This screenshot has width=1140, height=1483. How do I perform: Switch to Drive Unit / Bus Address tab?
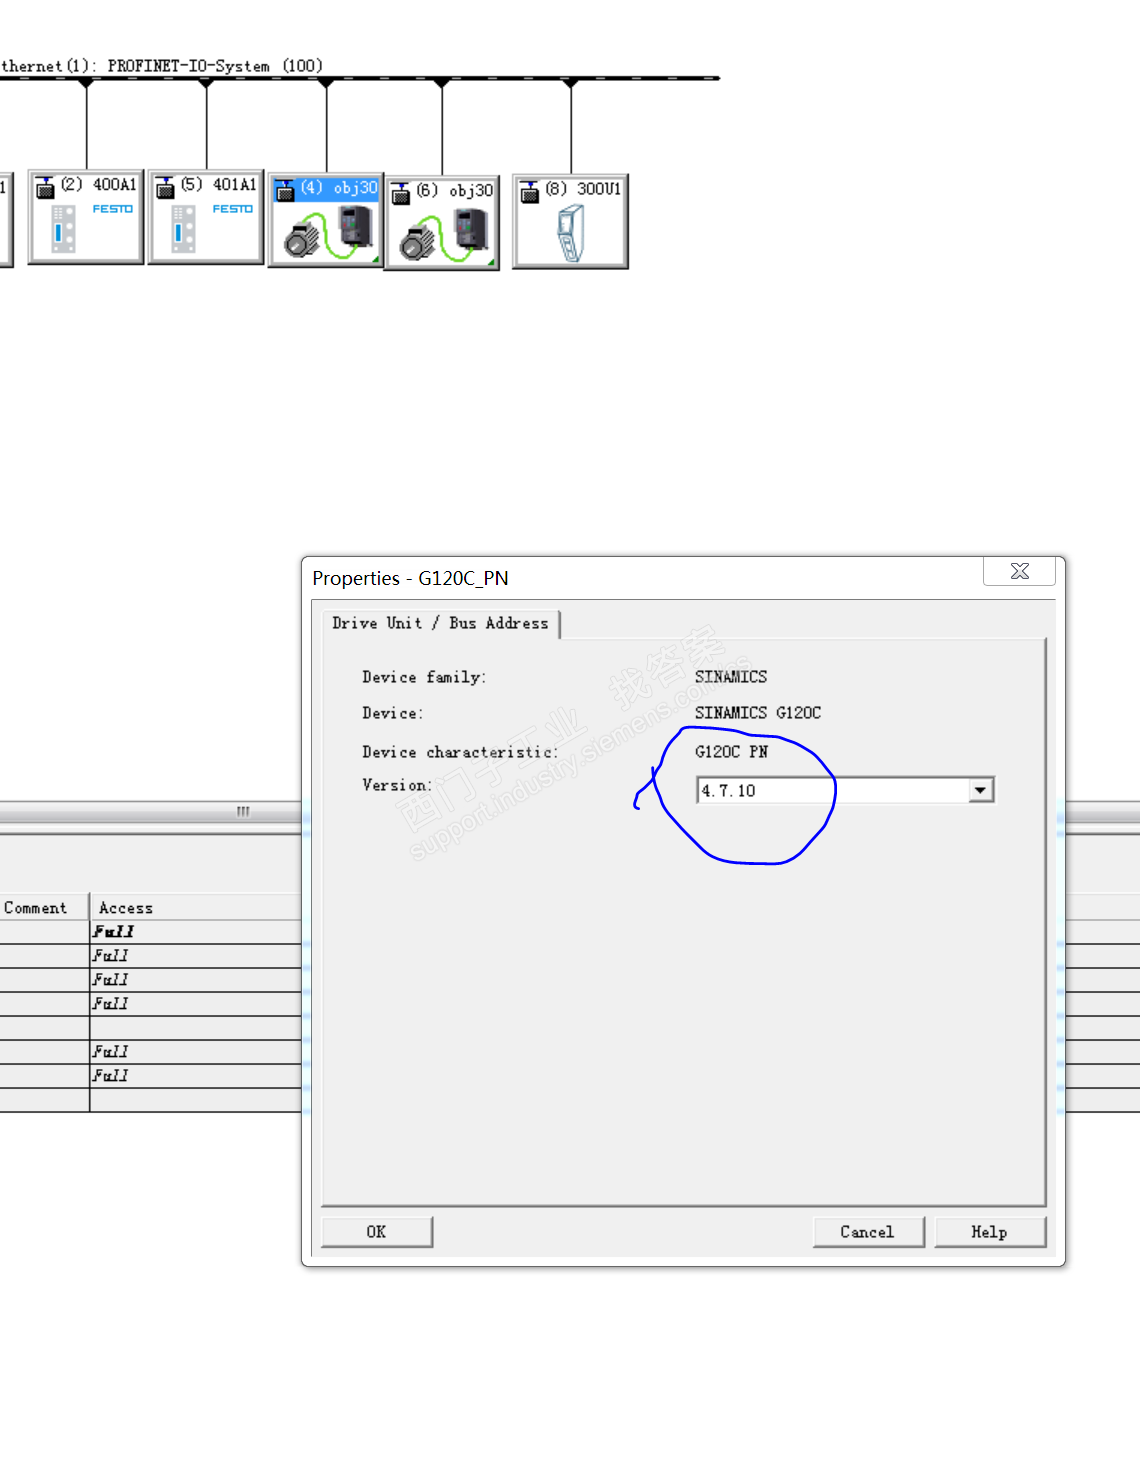[x=440, y=623]
